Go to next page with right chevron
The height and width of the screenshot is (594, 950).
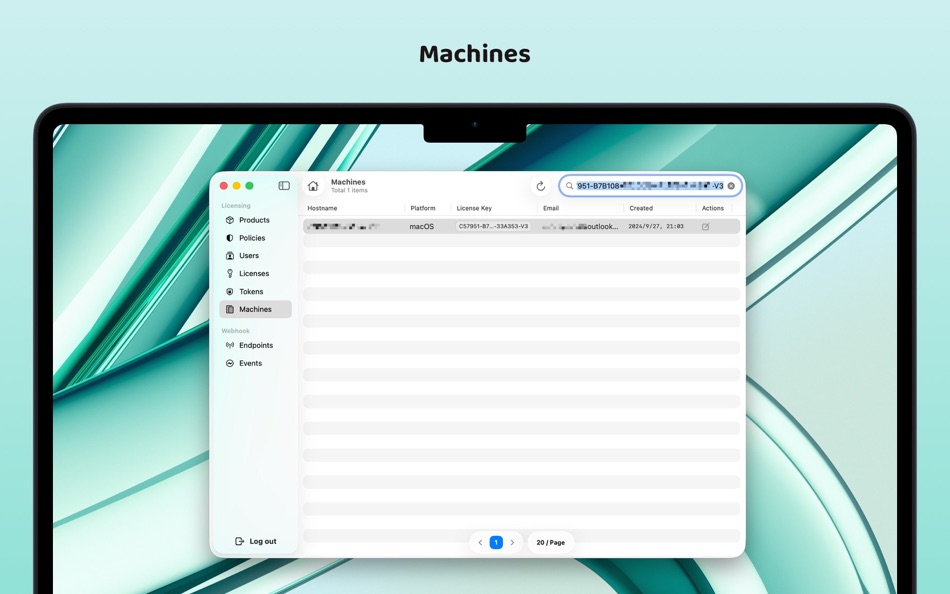[x=513, y=542]
